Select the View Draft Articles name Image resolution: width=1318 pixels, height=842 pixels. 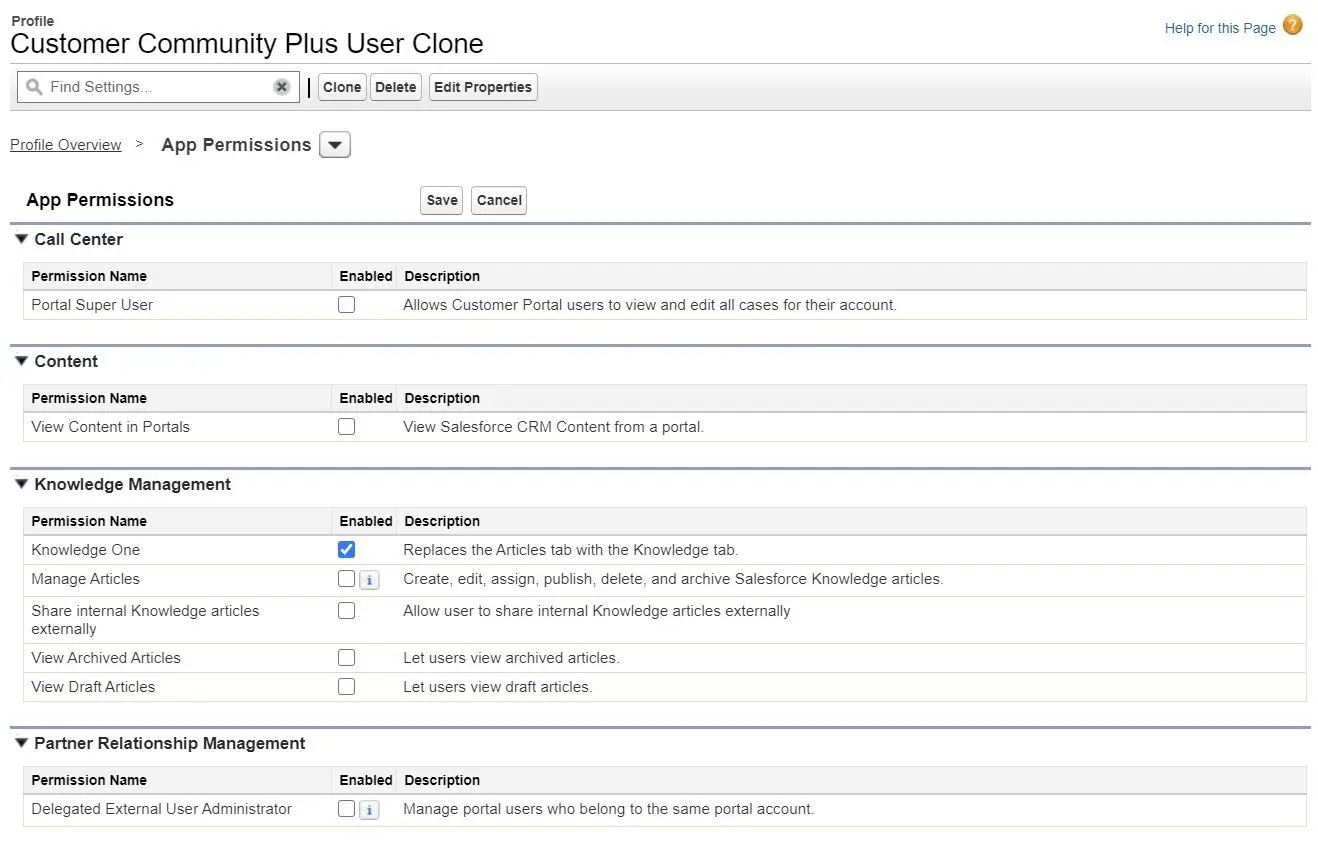point(93,687)
